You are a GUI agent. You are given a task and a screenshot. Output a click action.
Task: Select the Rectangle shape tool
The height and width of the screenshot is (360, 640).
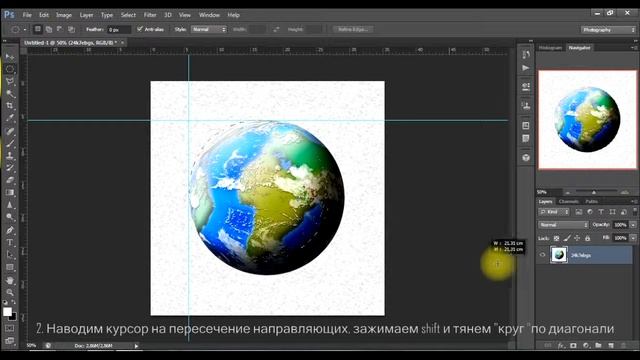(10, 267)
